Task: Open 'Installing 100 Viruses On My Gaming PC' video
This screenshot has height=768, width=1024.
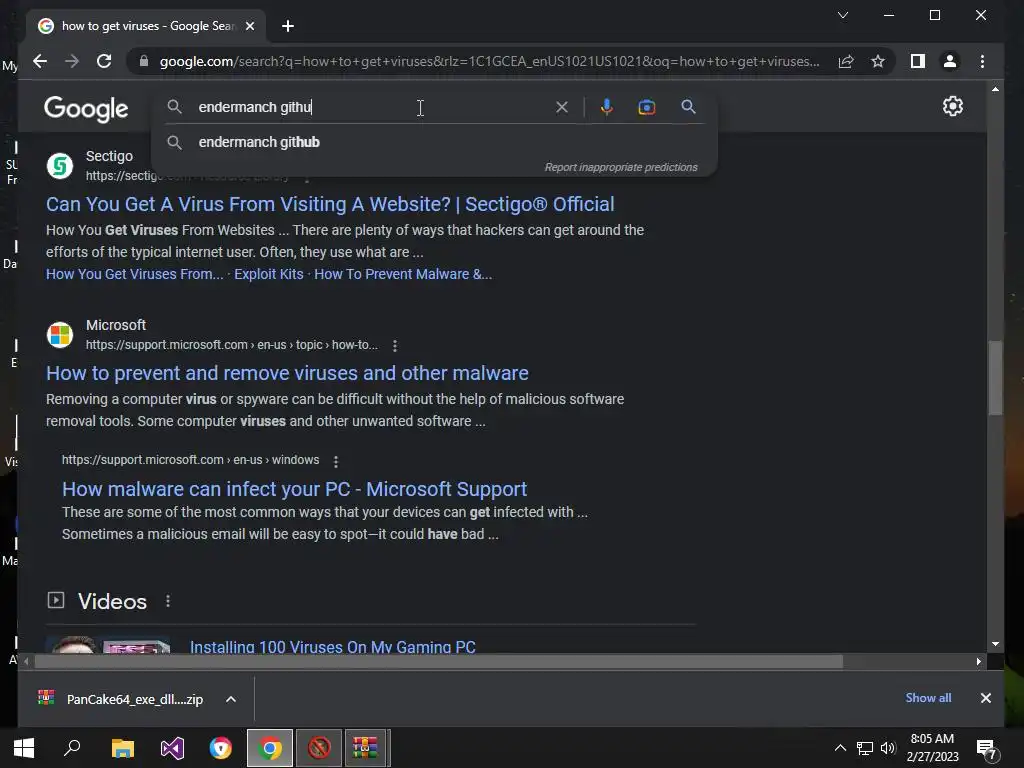Action: (x=332, y=647)
